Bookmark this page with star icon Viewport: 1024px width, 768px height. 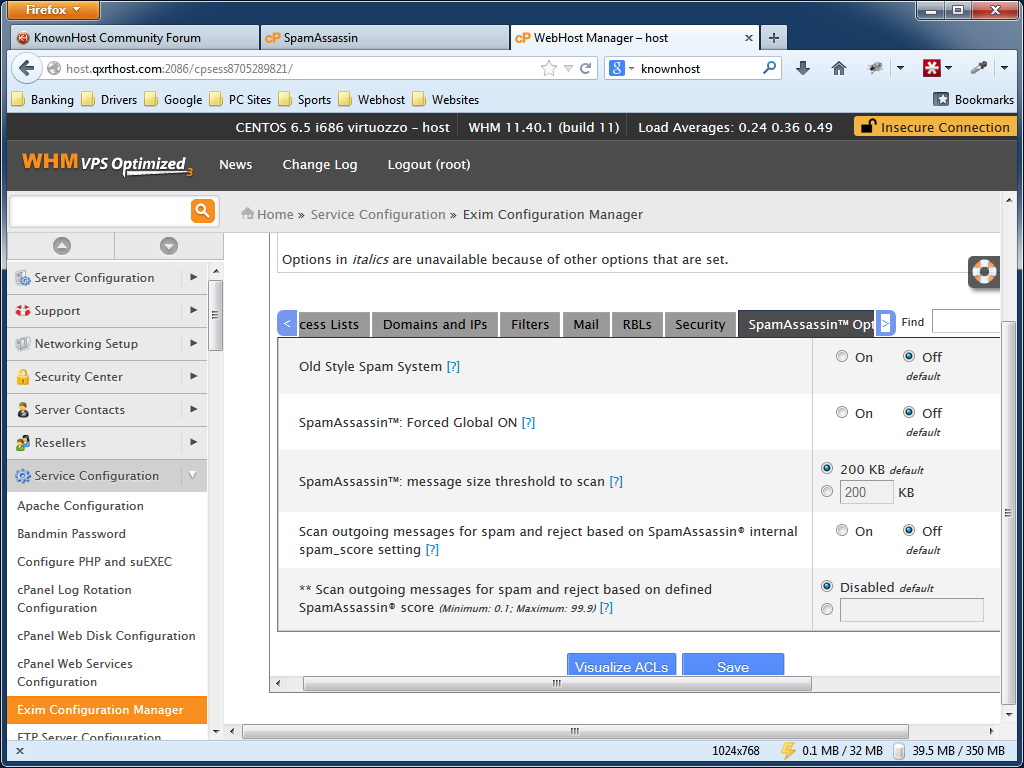pyautogui.click(x=548, y=68)
